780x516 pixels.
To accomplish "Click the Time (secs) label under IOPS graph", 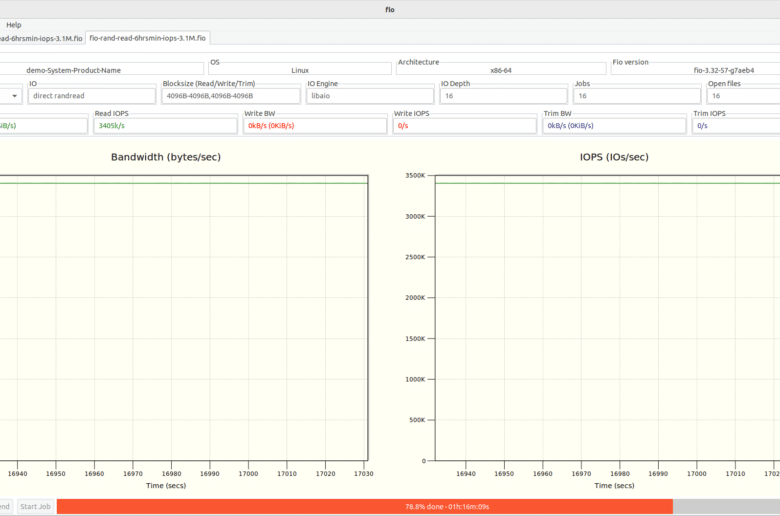I will point(614,486).
